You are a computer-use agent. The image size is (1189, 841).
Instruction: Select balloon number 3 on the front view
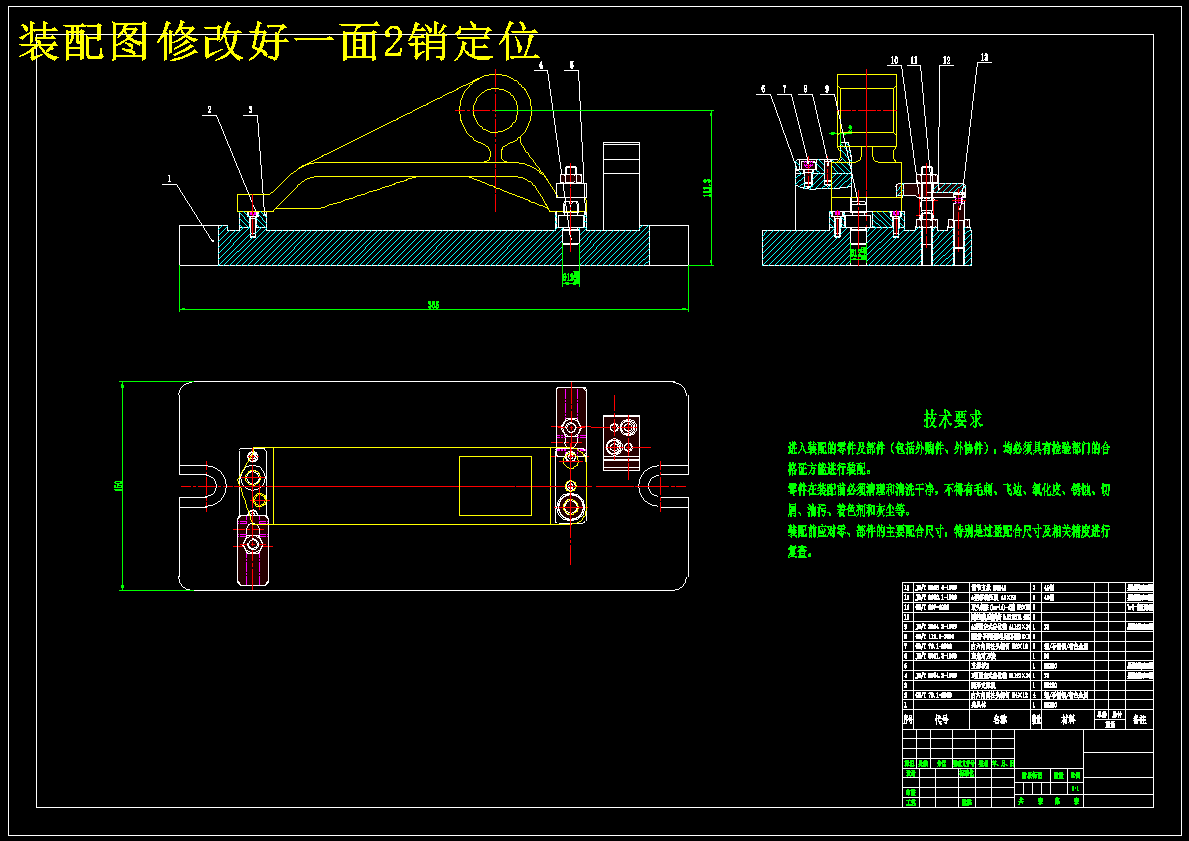(x=251, y=110)
